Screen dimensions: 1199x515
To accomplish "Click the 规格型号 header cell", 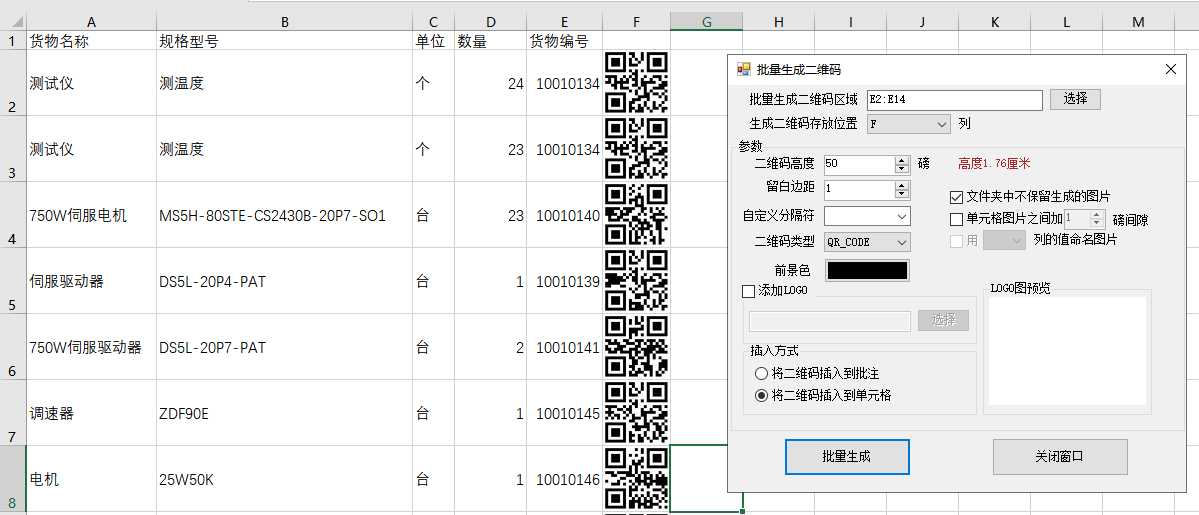I will 284,41.
